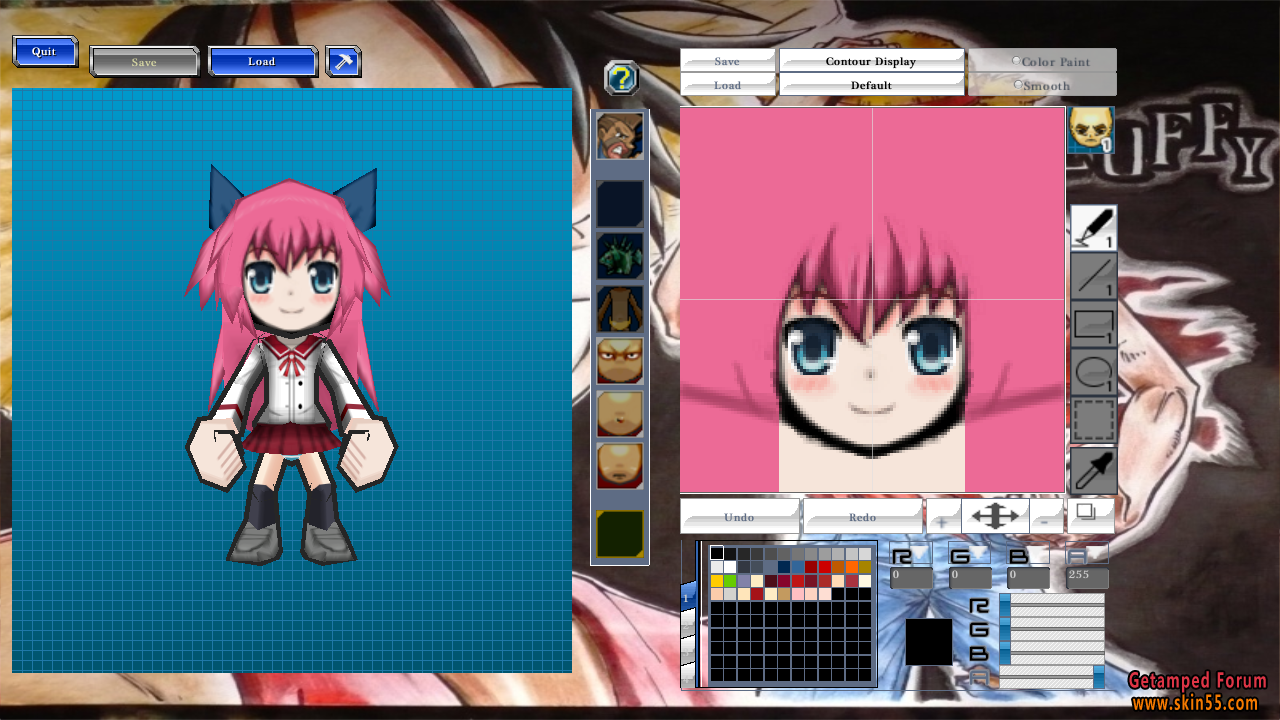1280x720 pixels.
Task: Select the straight line tool
Action: coord(1093,276)
